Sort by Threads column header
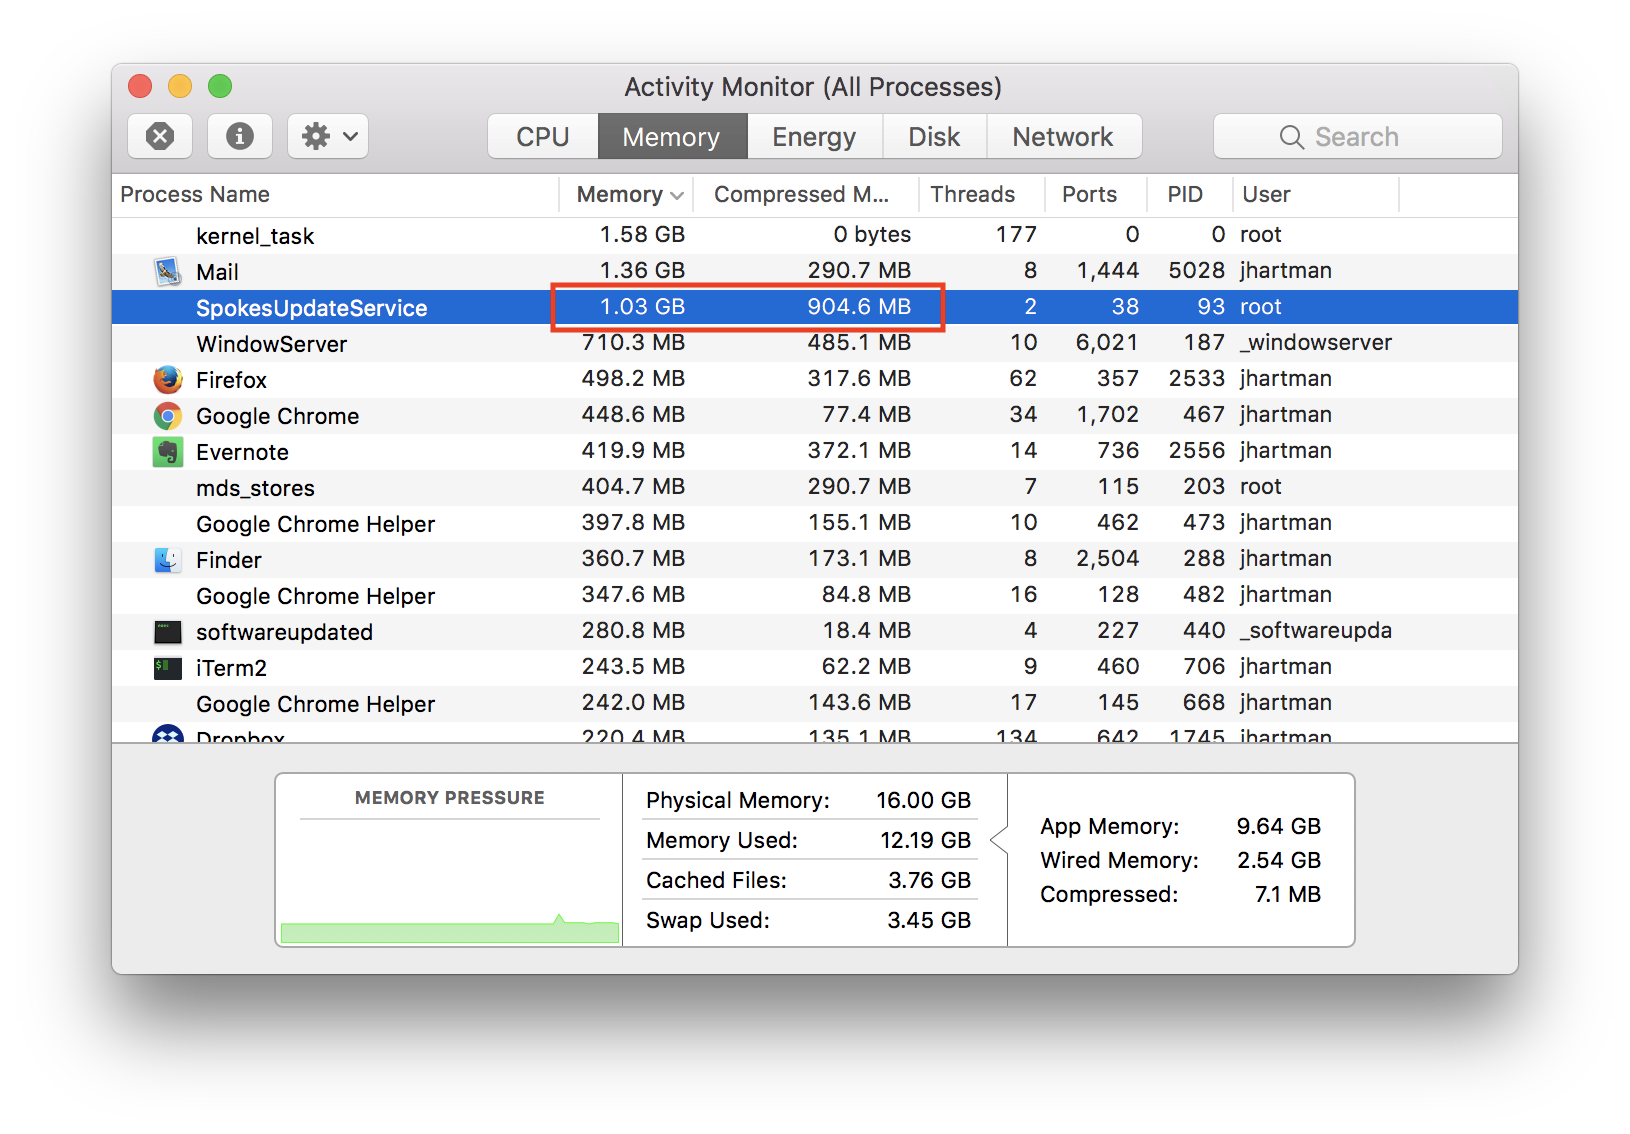This screenshot has width=1630, height=1134. coord(972,195)
